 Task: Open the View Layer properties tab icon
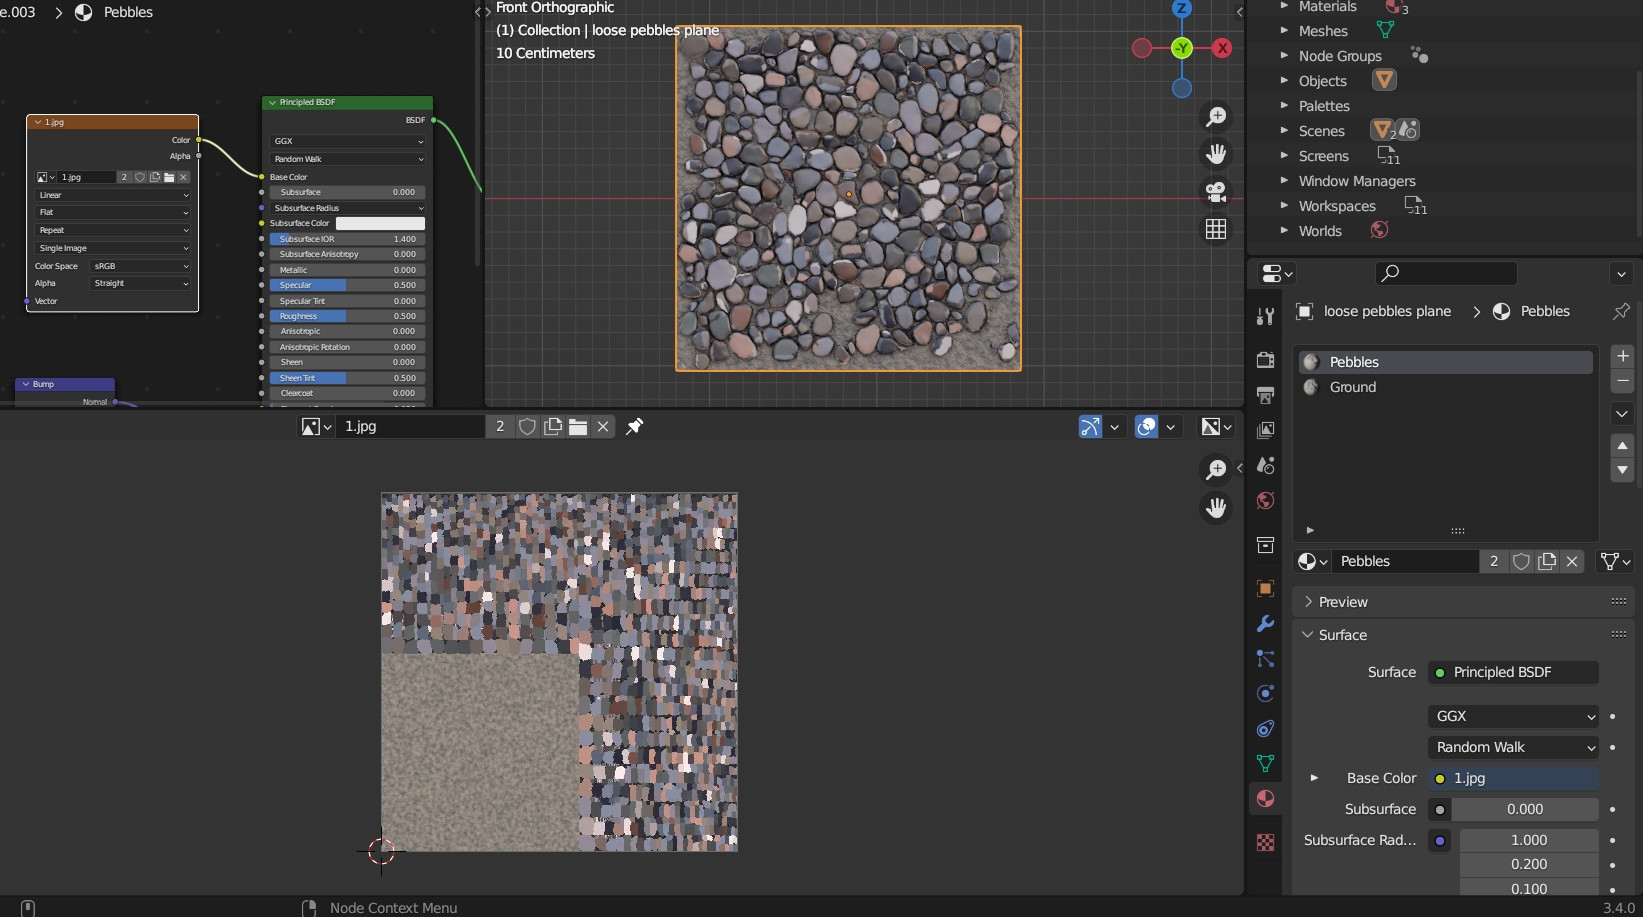1265,430
